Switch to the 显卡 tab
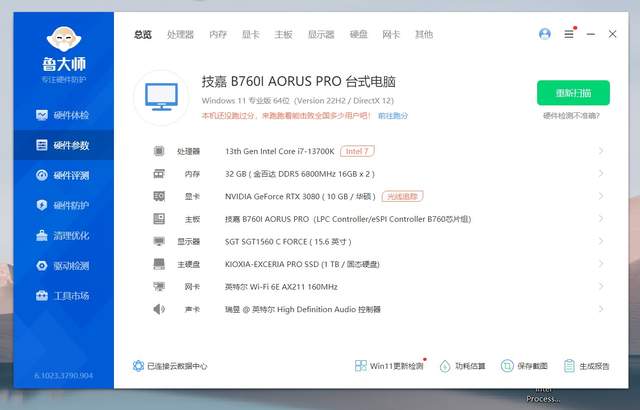Screen dimensions: 640x410 251,35
